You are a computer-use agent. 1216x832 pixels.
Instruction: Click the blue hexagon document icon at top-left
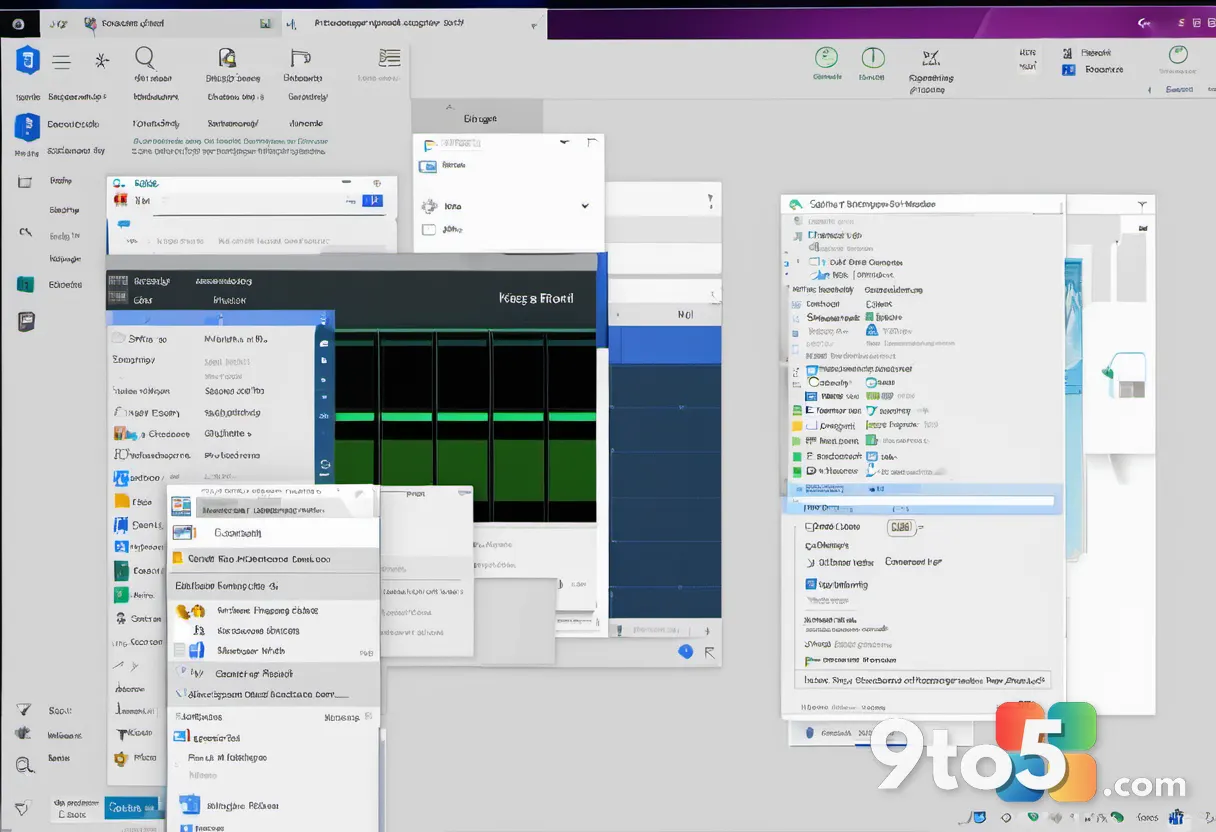tap(27, 61)
